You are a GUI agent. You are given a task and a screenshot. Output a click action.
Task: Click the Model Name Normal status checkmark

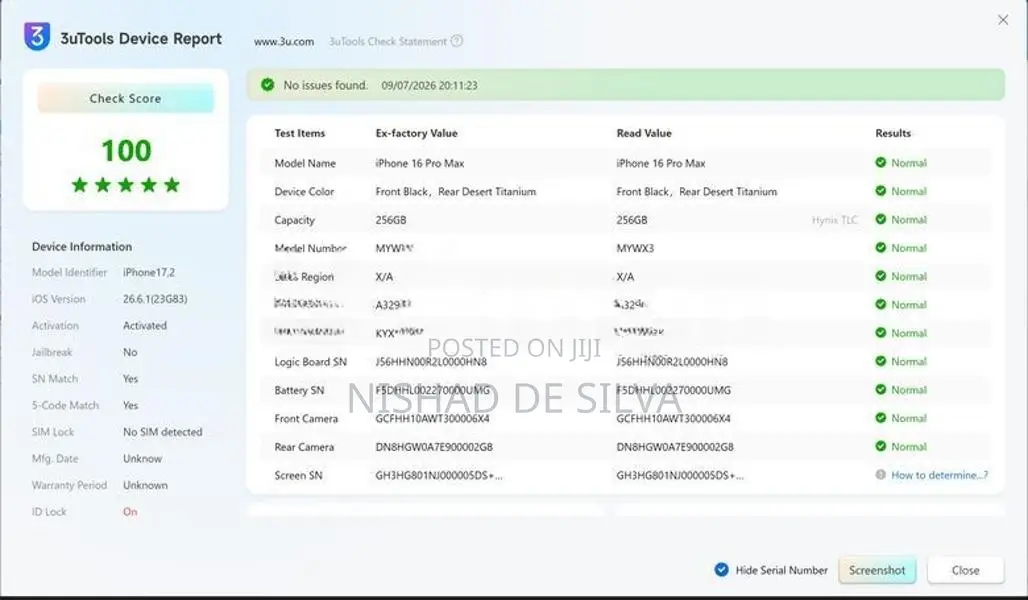880,163
